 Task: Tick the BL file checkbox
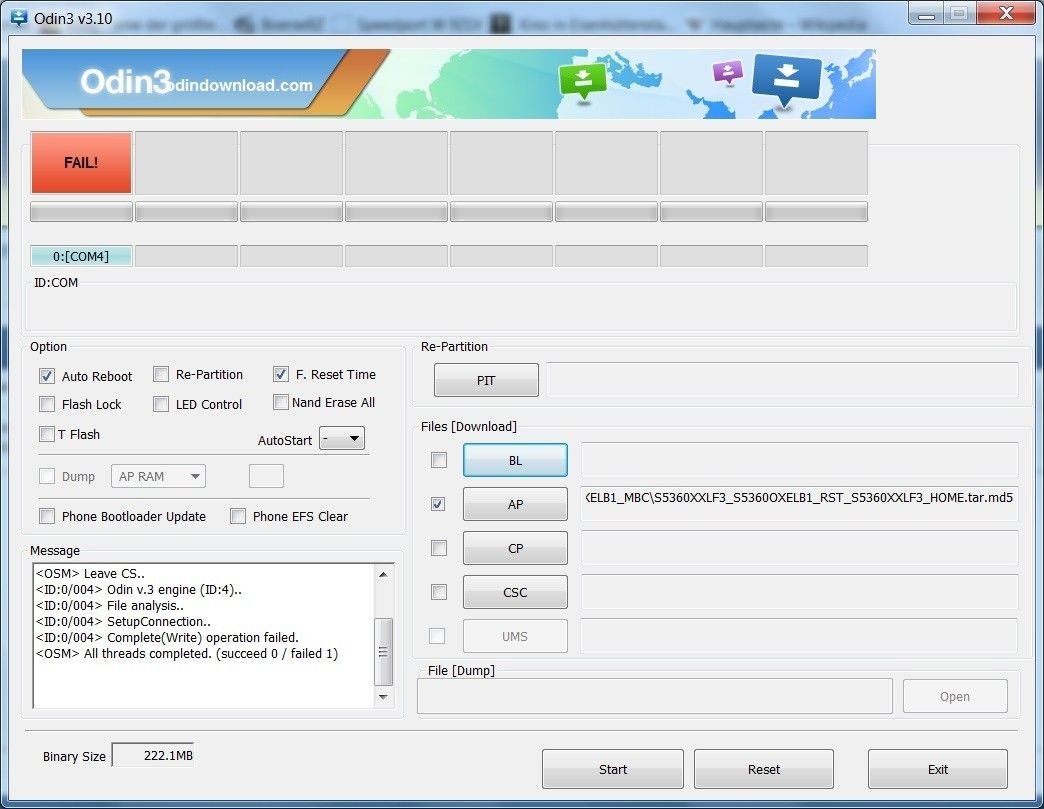439,460
